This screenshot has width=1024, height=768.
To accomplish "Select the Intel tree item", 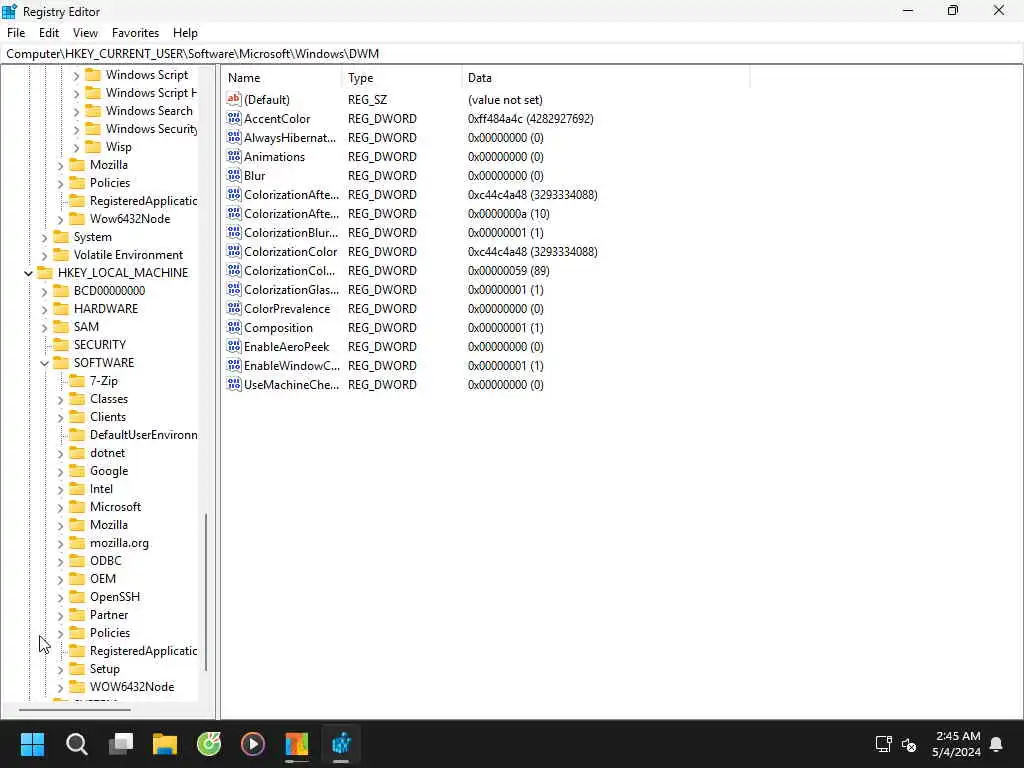I will 101,488.
